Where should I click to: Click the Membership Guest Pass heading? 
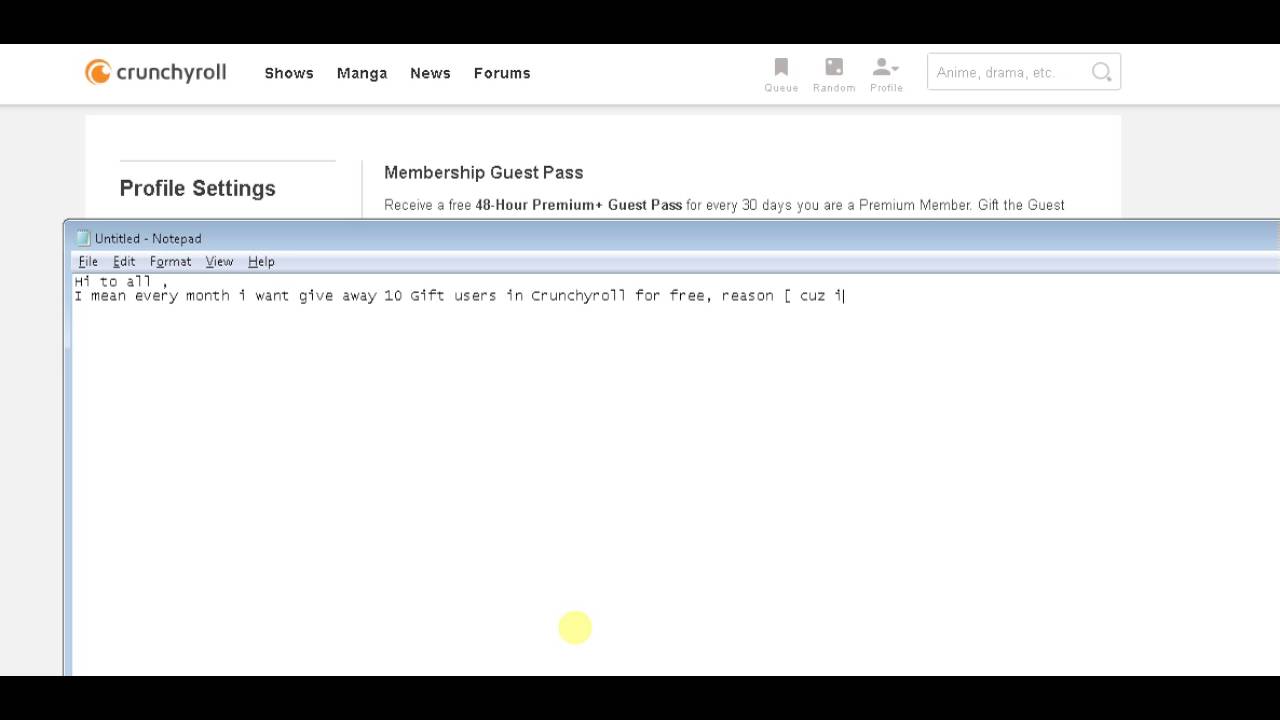(484, 173)
